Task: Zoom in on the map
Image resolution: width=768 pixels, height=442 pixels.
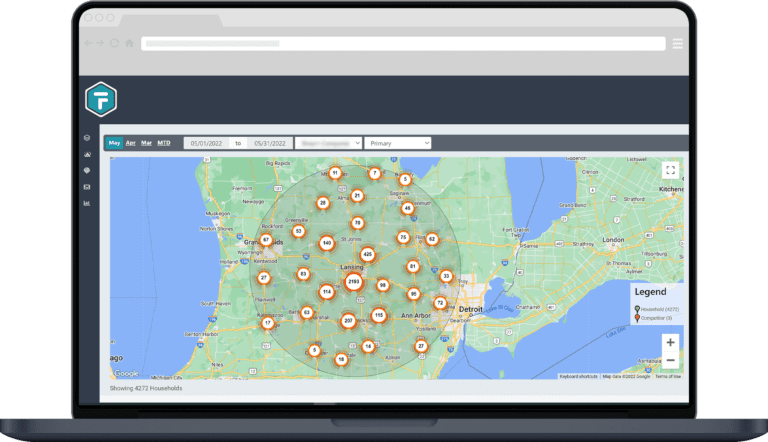Action: point(670,342)
